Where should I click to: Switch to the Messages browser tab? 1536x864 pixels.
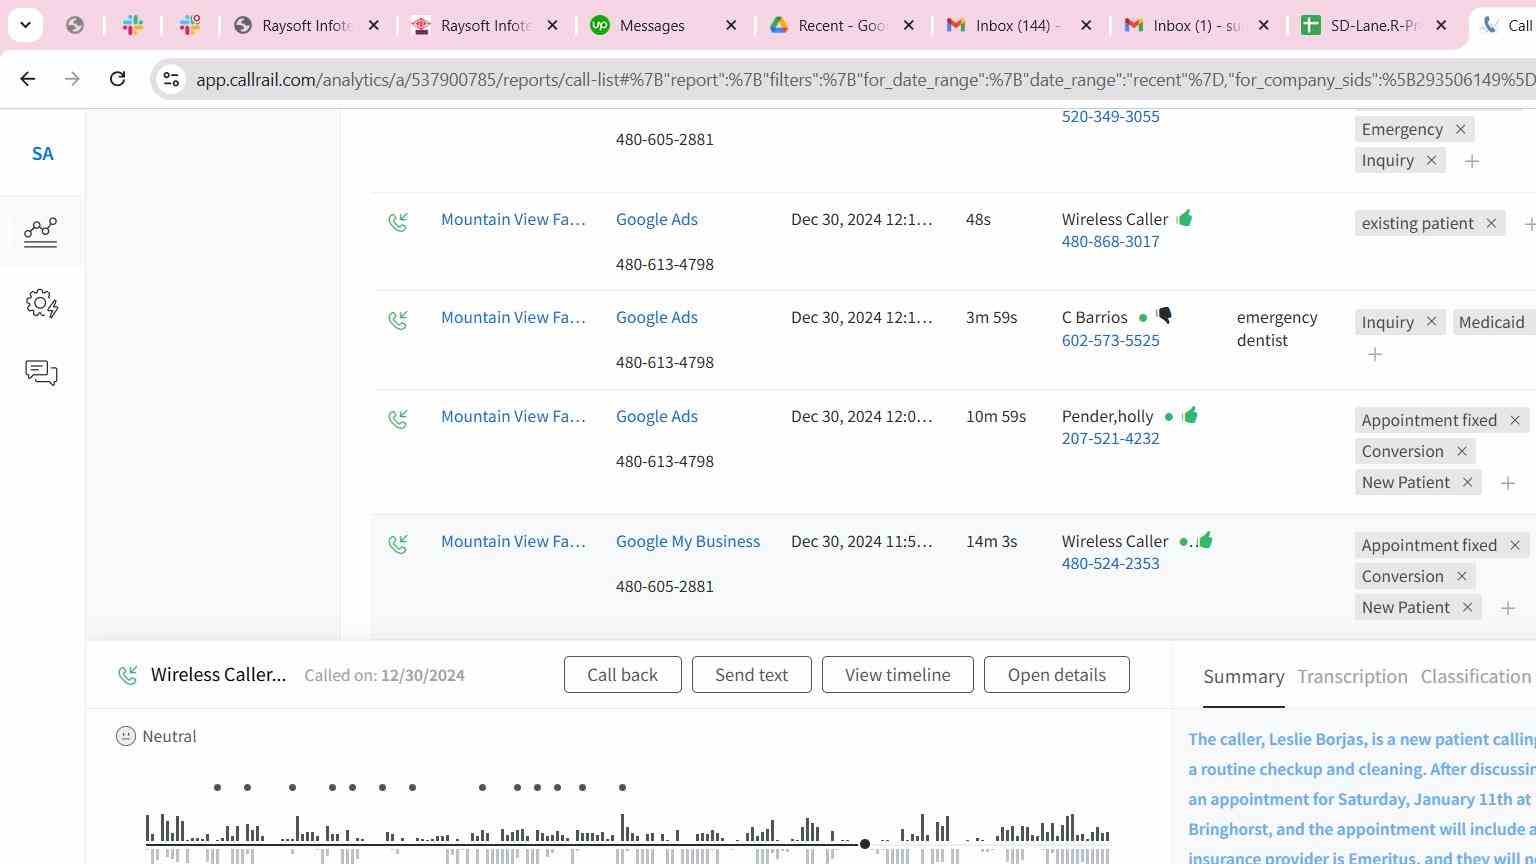point(652,25)
